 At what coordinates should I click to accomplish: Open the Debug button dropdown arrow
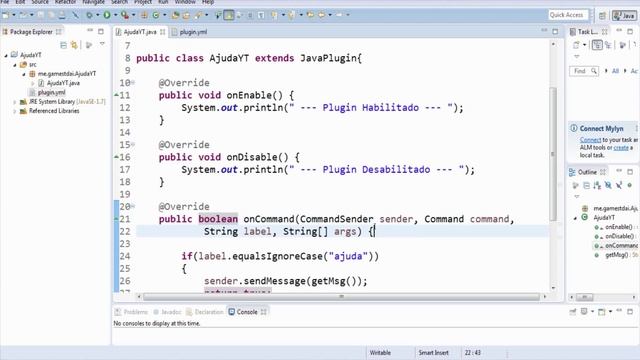98,15
